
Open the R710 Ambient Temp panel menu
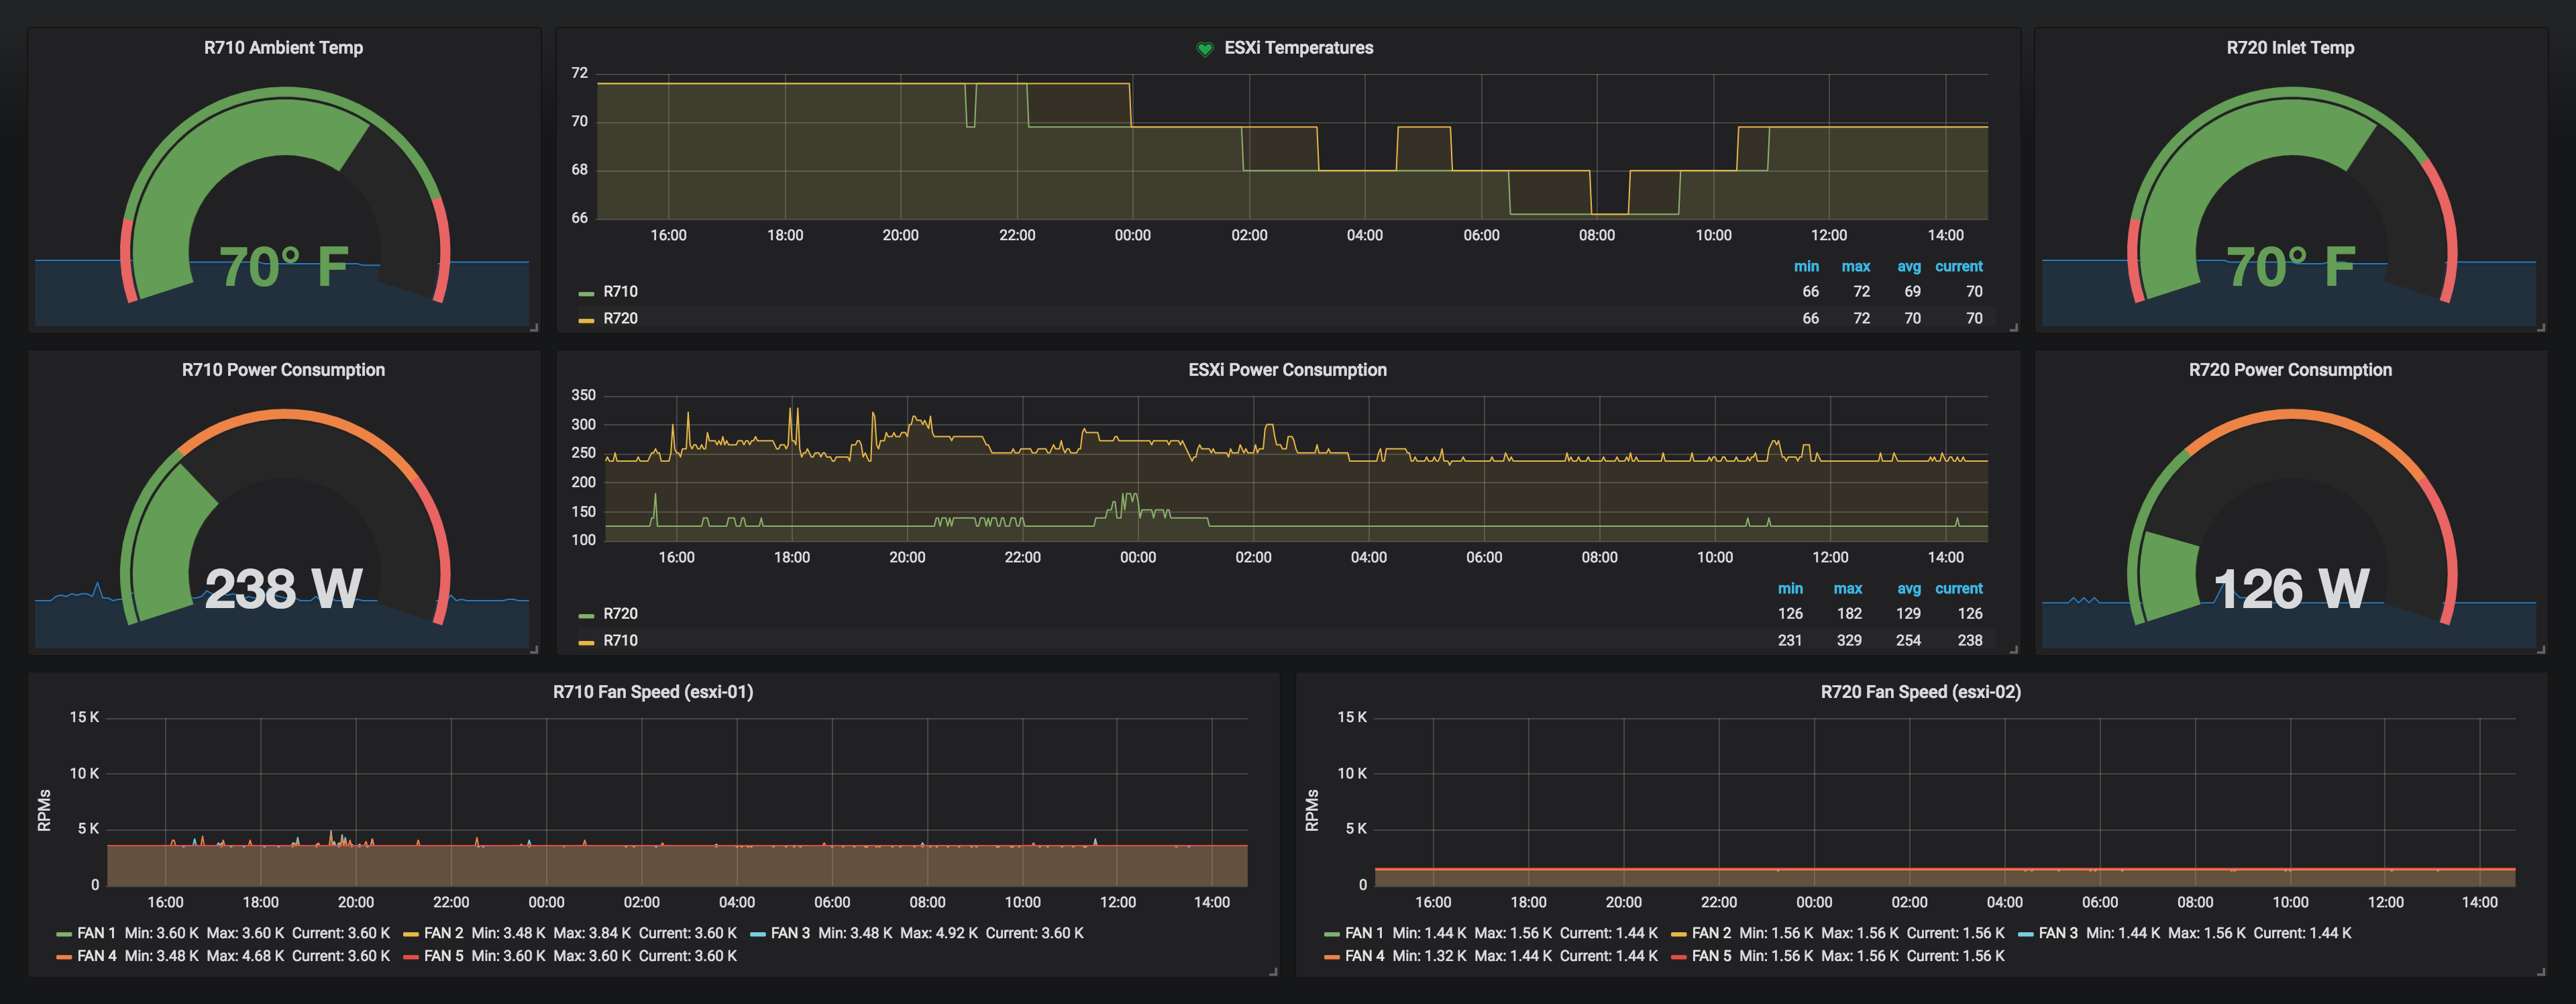tap(283, 47)
